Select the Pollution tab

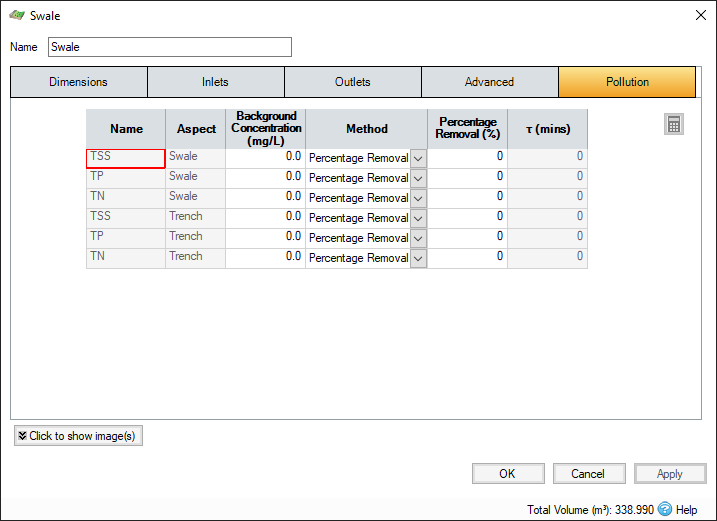(627, 82)
